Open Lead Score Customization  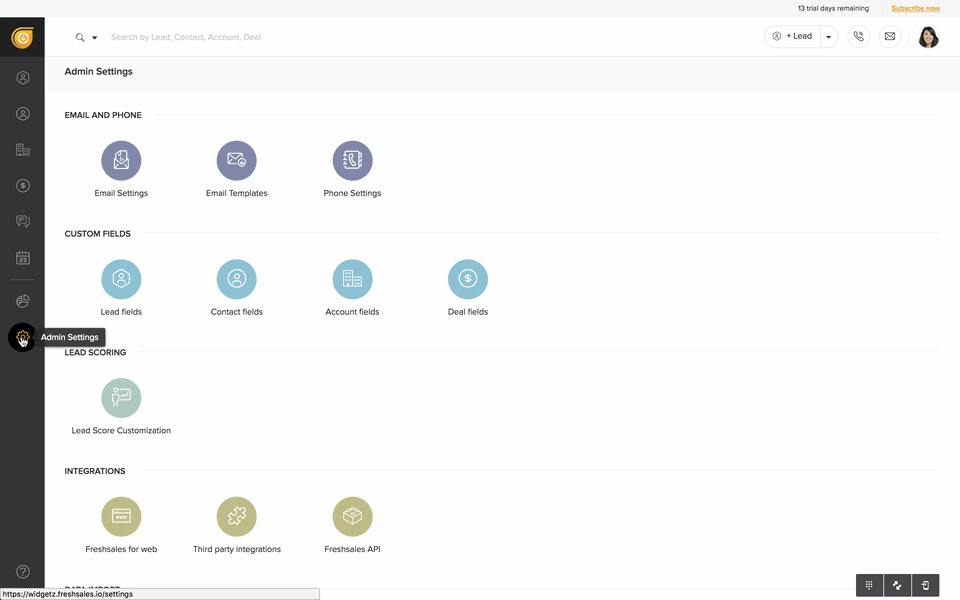pyautogui.click(x=121, y=398)
